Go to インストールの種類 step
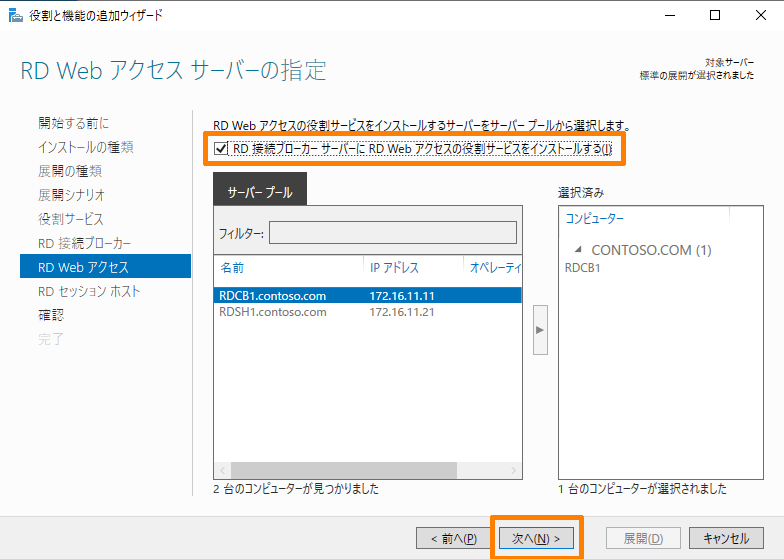This screenshot has height=559, width=784. (x=86, y=147)
